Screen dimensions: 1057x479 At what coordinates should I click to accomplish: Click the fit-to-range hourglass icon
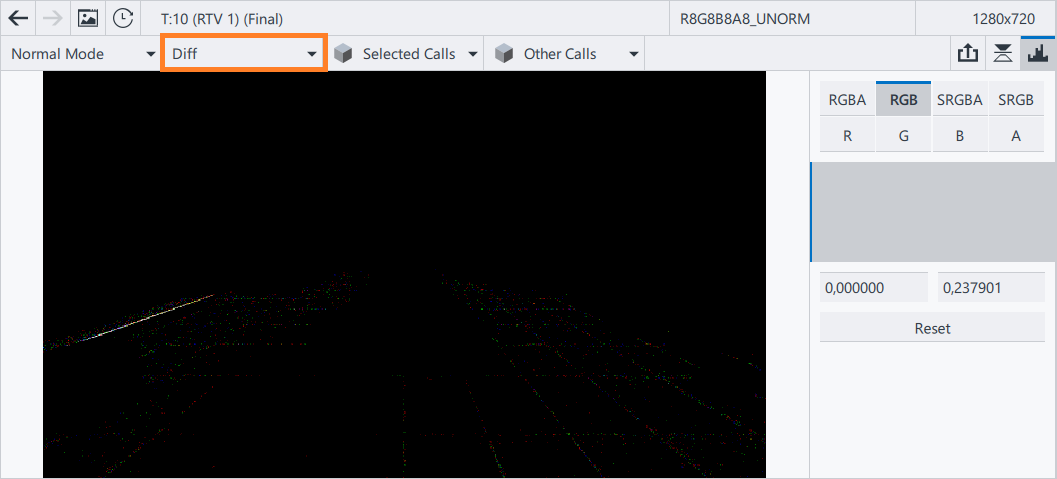pos(1003,54)
